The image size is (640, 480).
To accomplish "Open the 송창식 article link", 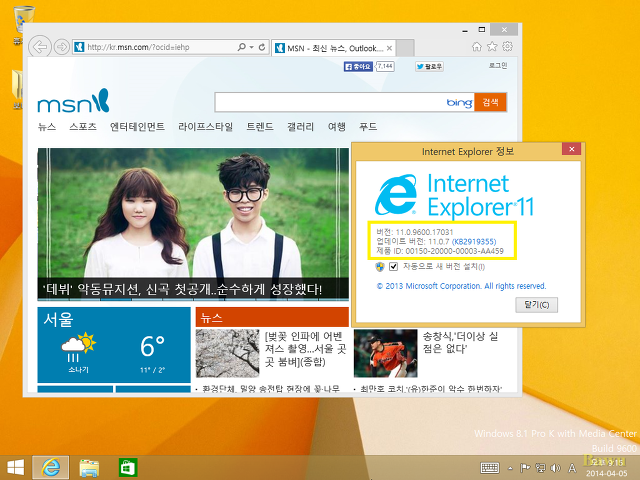I will tap(460, 342).
